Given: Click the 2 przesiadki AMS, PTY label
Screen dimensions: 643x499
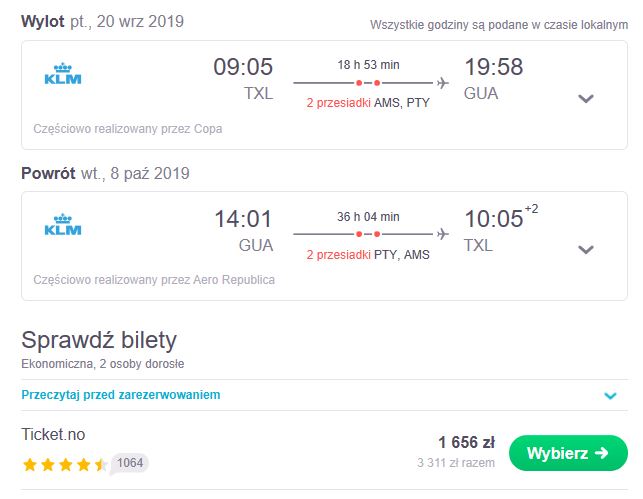Looking at the screenshot, I should coord(368,103).
